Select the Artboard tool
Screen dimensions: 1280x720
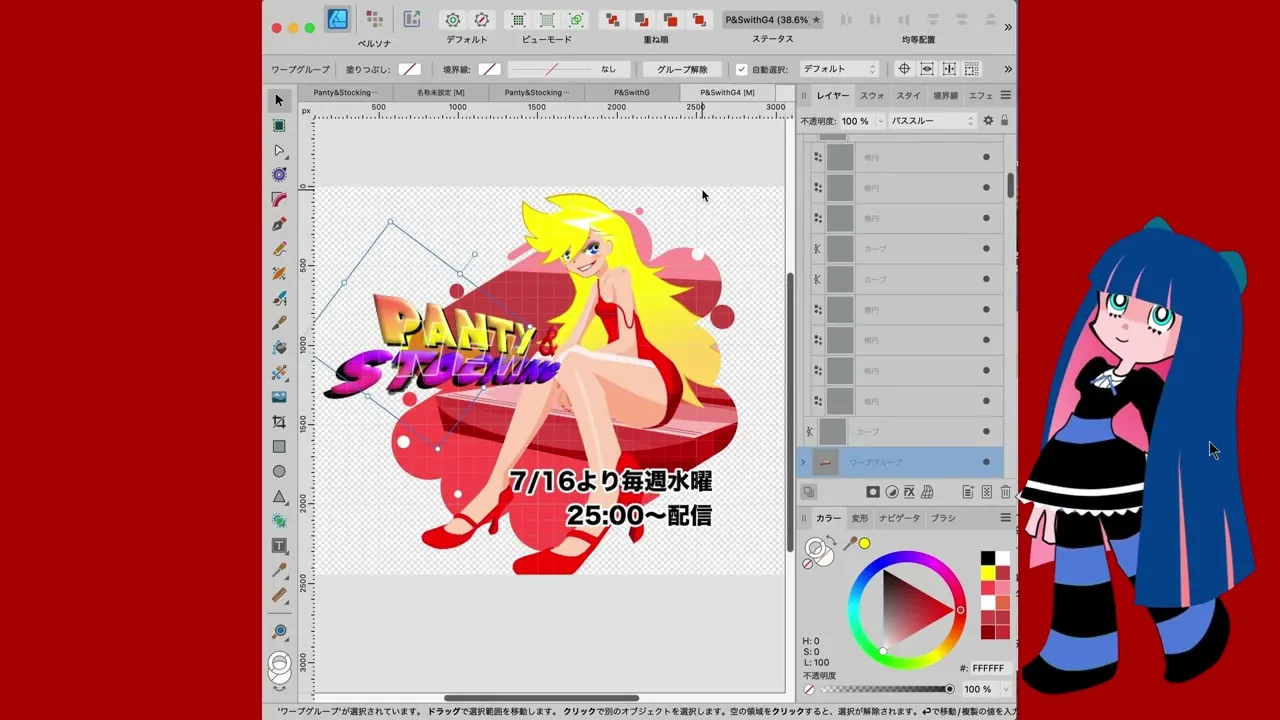[x=279, y=125]
